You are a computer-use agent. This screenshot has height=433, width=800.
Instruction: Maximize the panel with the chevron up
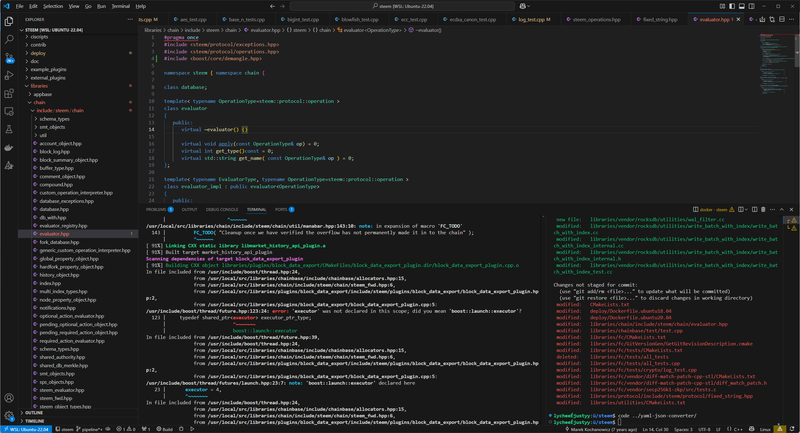tap(782, 210)
